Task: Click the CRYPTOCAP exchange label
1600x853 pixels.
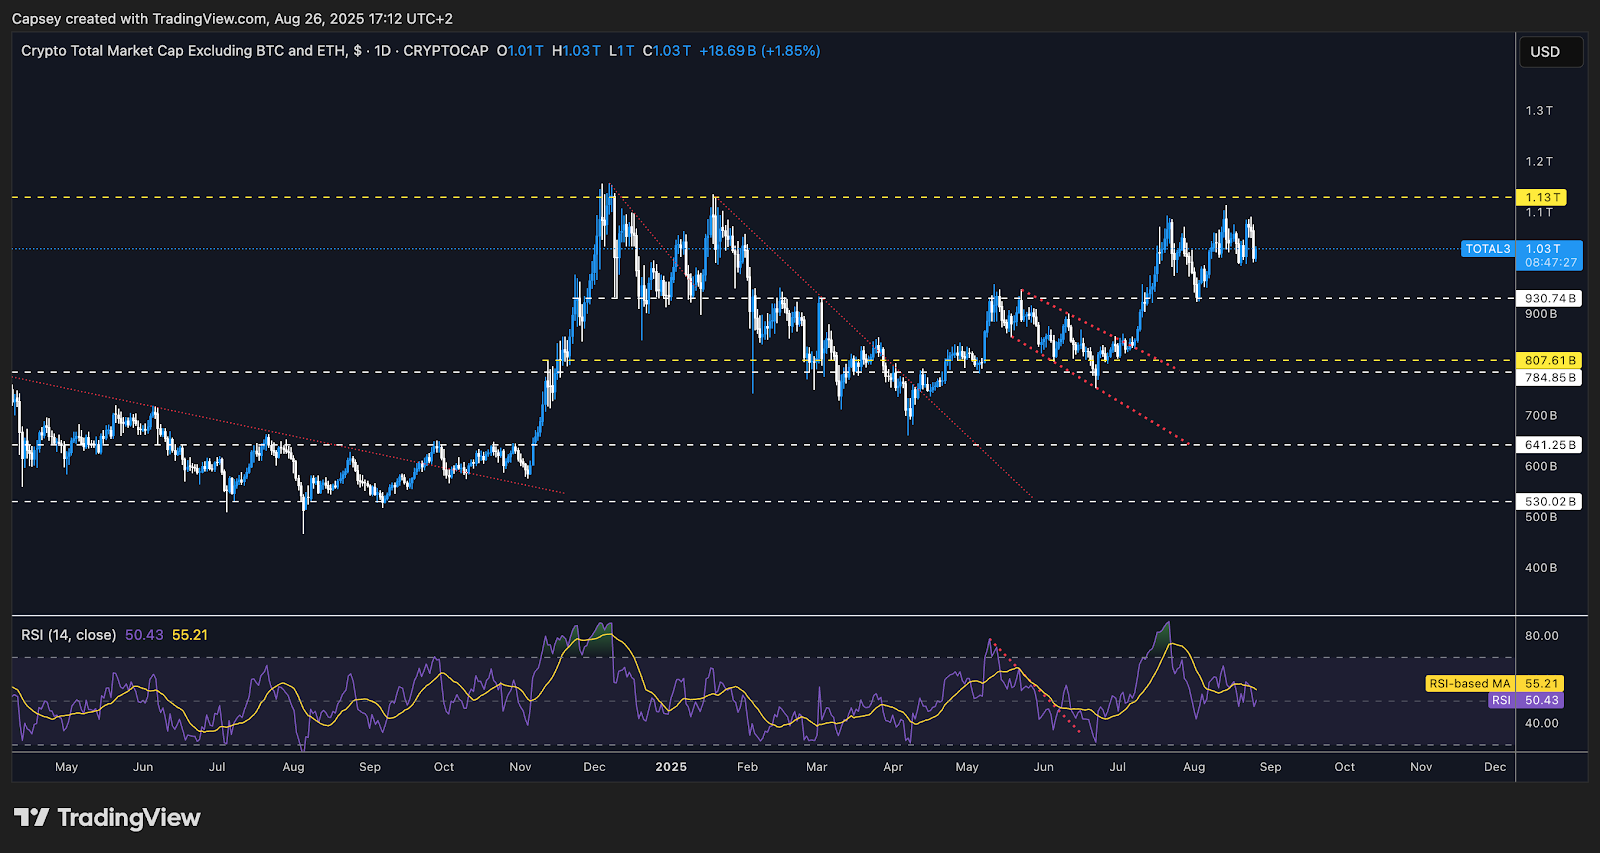Action: (445, 51)
